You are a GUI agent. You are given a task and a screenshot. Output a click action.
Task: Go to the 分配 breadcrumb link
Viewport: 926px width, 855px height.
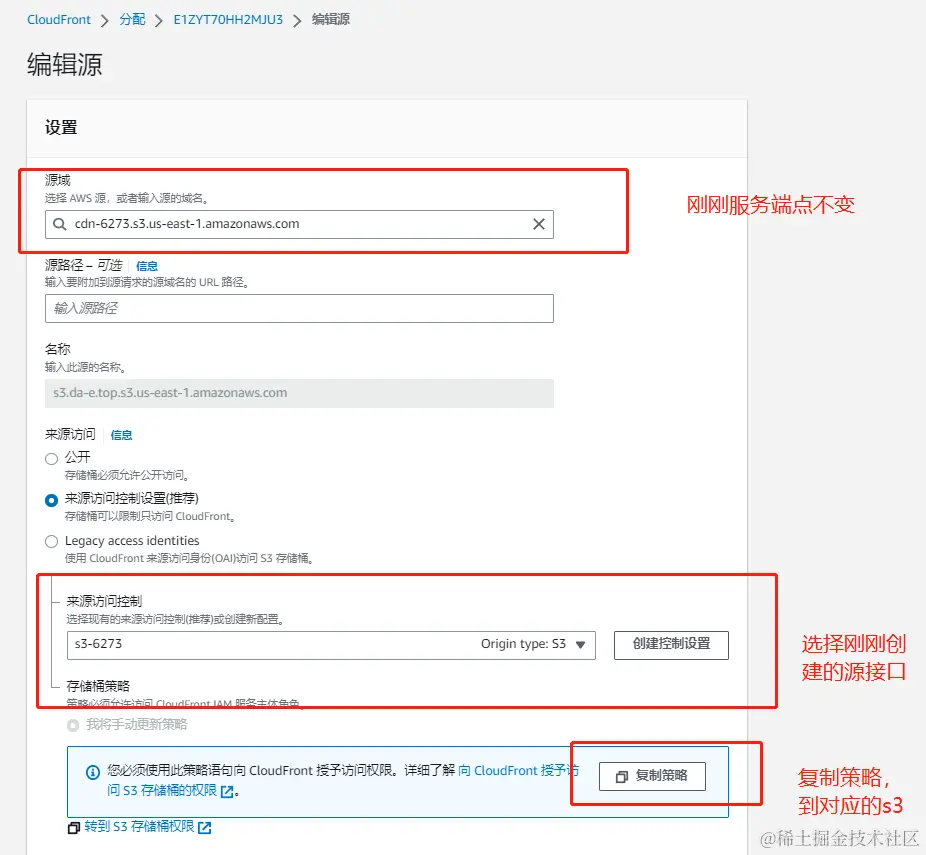pos(132,19)
